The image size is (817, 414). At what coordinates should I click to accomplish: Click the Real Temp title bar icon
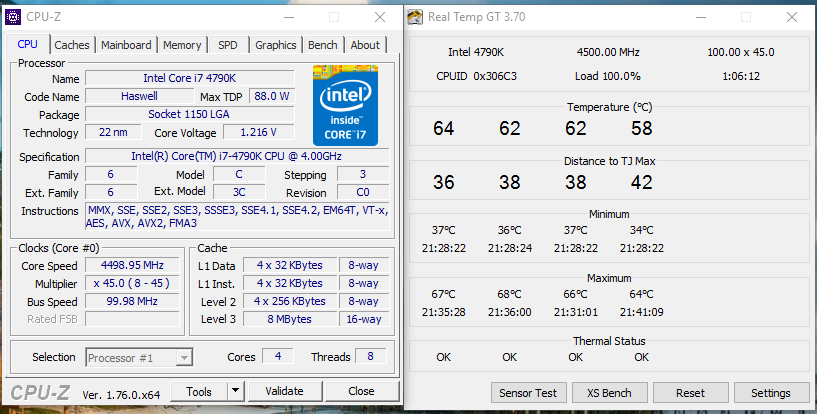pos(415,17)
